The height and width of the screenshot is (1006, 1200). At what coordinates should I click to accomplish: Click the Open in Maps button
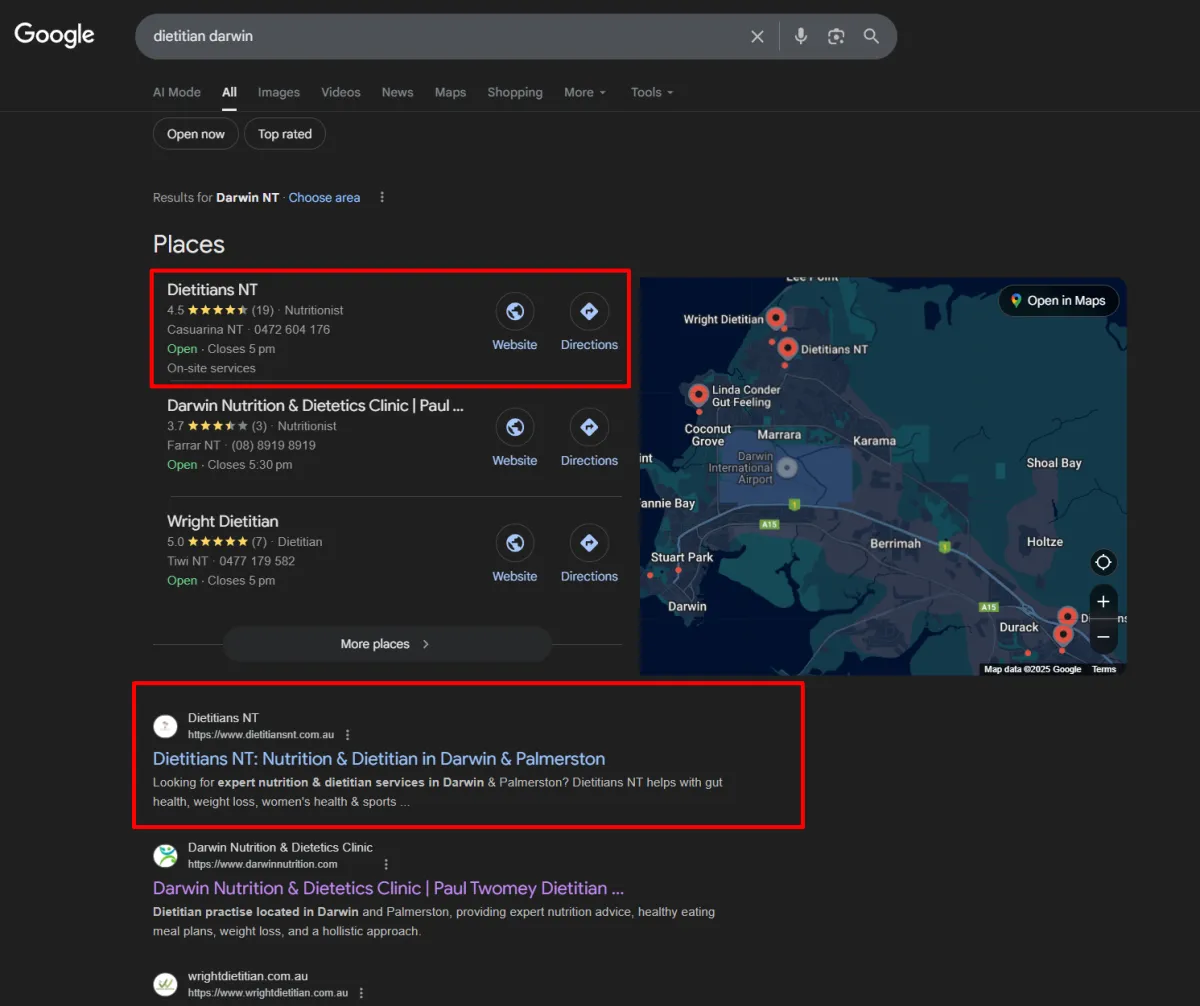[1058, 301]
